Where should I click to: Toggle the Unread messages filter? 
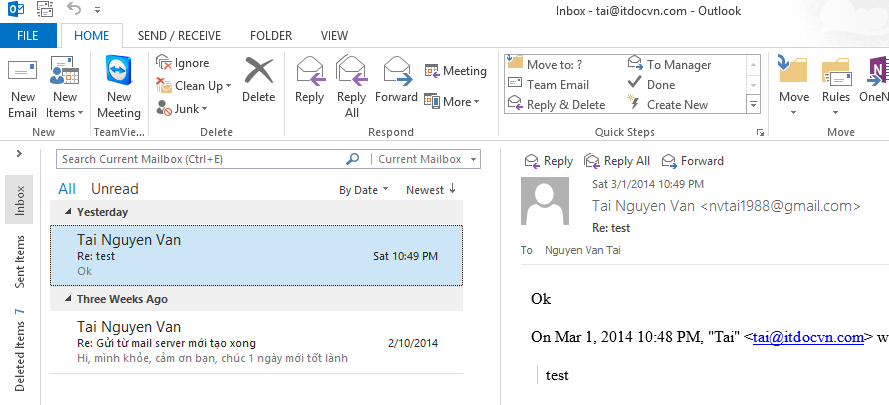tap(114, 189)
